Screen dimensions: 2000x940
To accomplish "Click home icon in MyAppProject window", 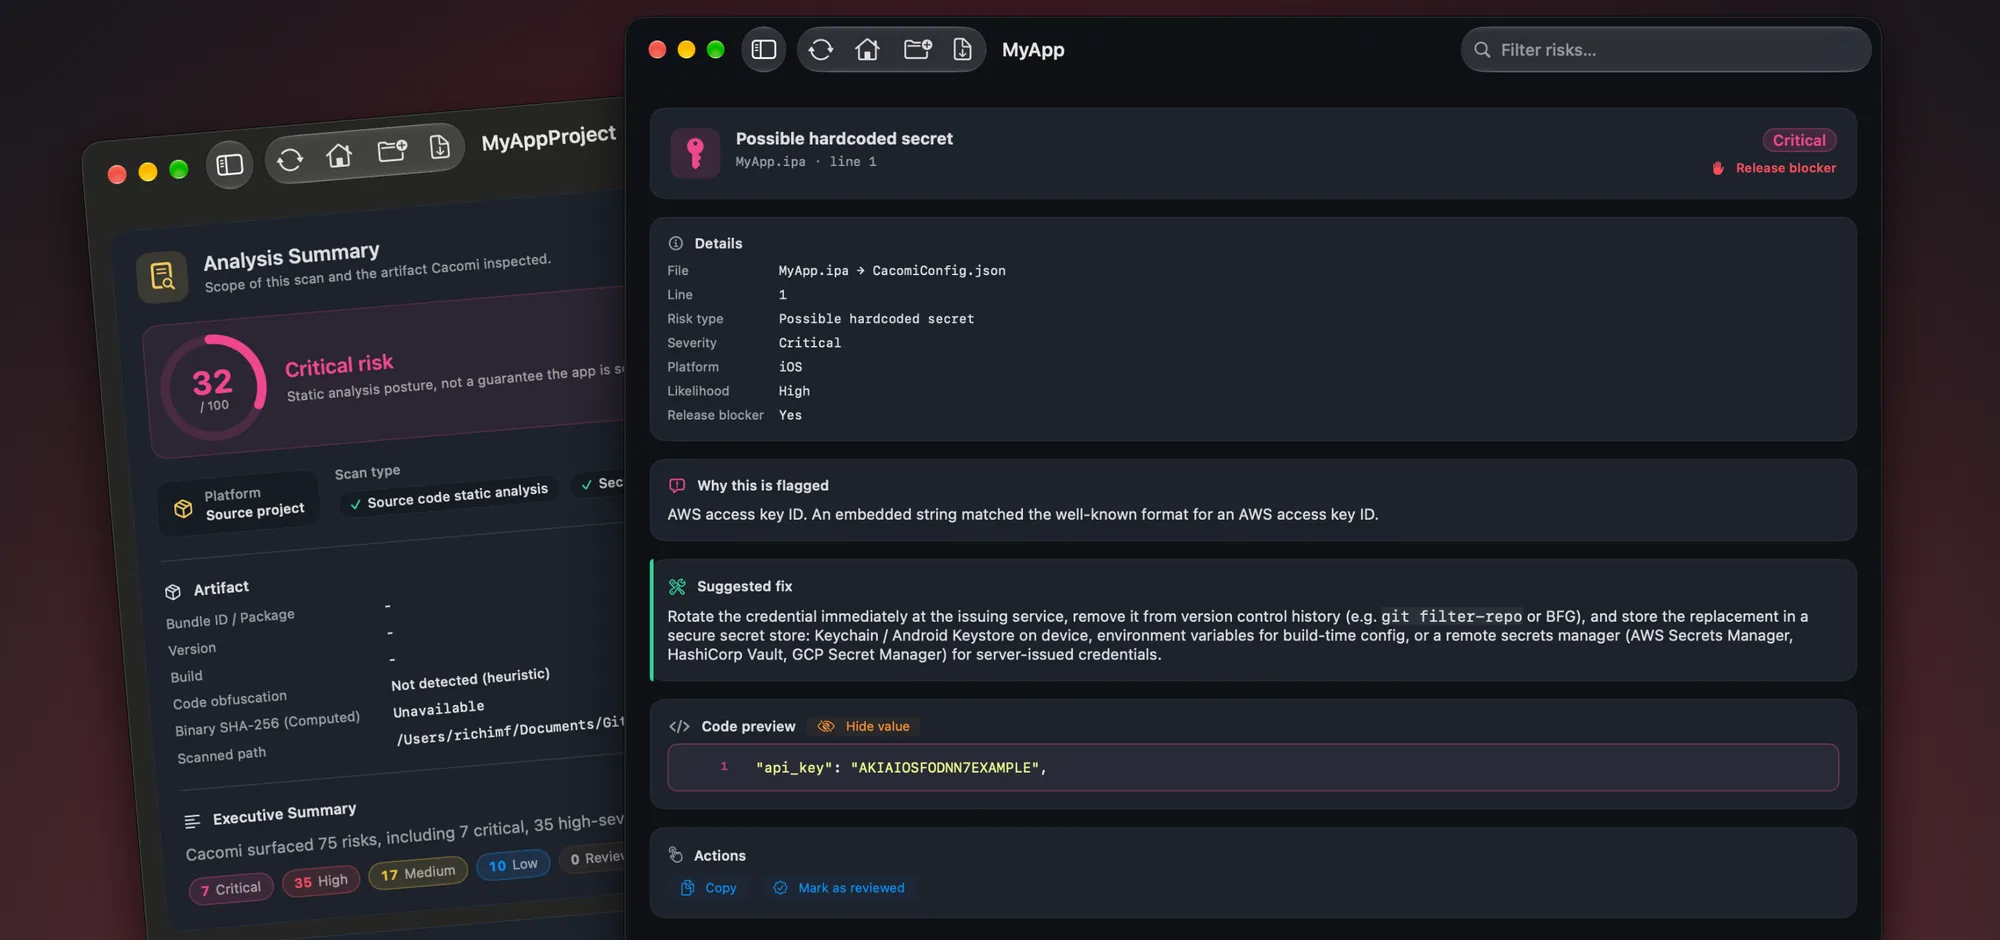I will [339, 155].
